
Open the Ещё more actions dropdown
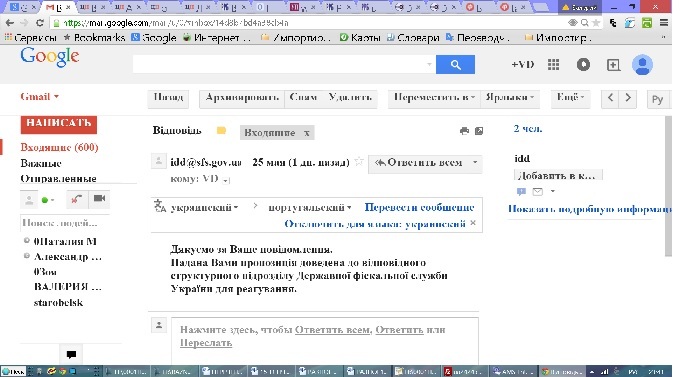coord(571,97)
